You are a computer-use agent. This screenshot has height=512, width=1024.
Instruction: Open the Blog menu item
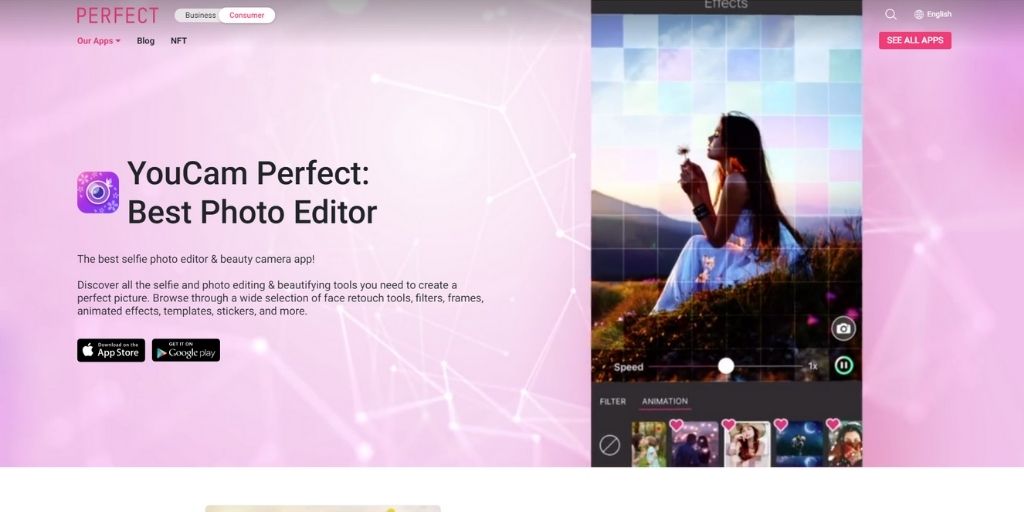[x=146, y=40]
